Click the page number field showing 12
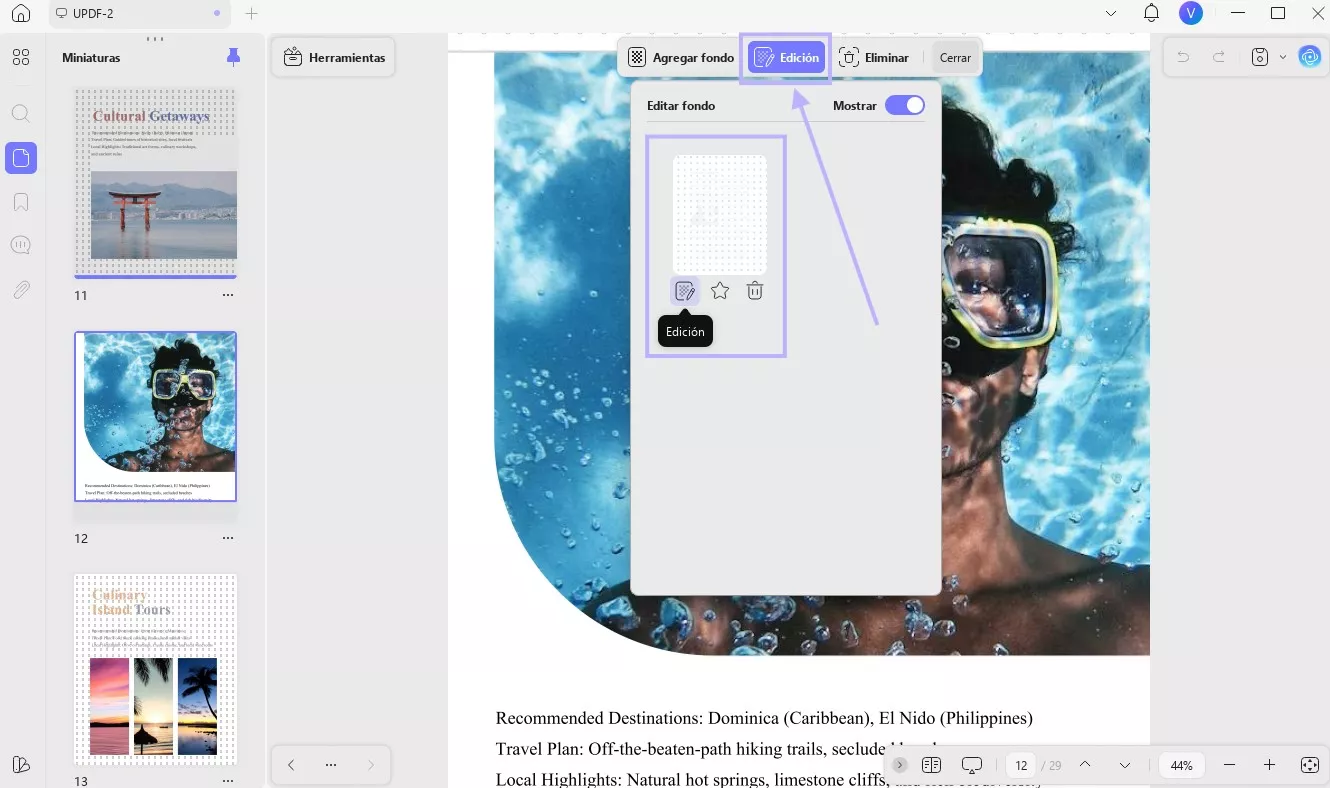This screenshot has width=1330, height=788. click(1021, 765)
